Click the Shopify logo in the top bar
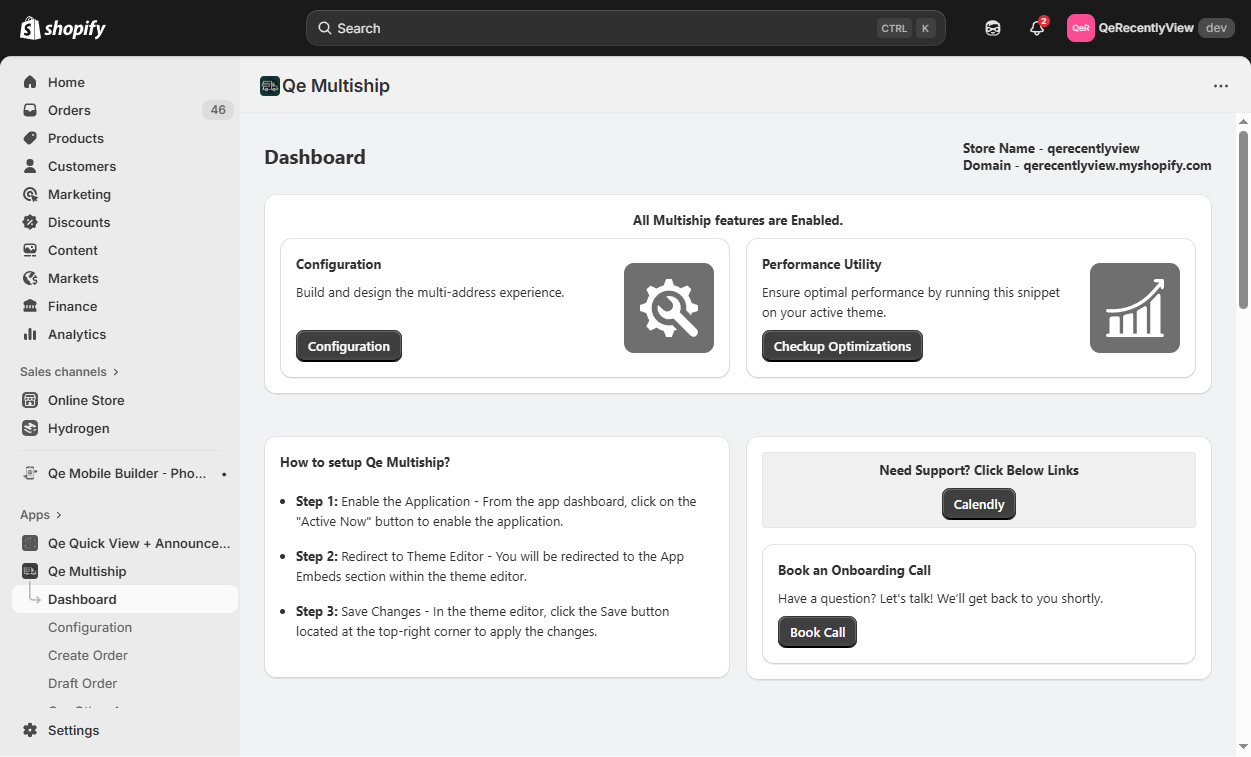 tap(62, 28)
